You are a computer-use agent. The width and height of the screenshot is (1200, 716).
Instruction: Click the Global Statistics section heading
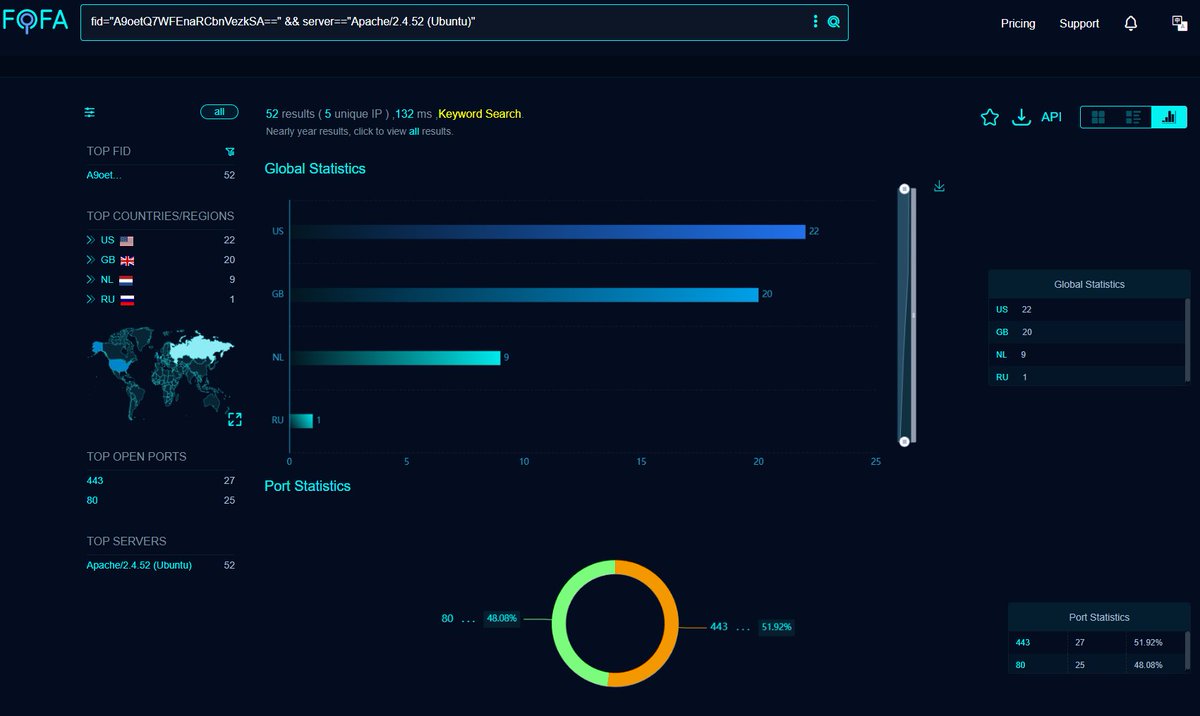(x=315, y=169)
